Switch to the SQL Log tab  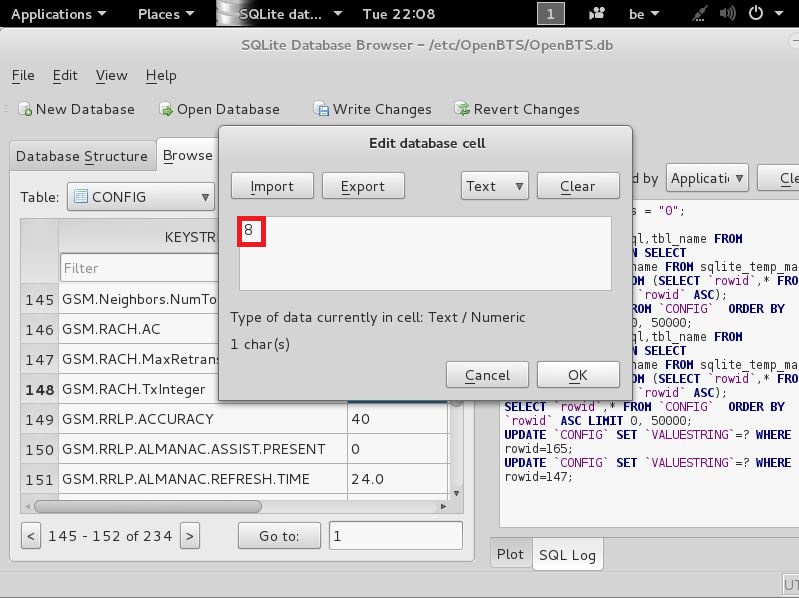point(567,555)
